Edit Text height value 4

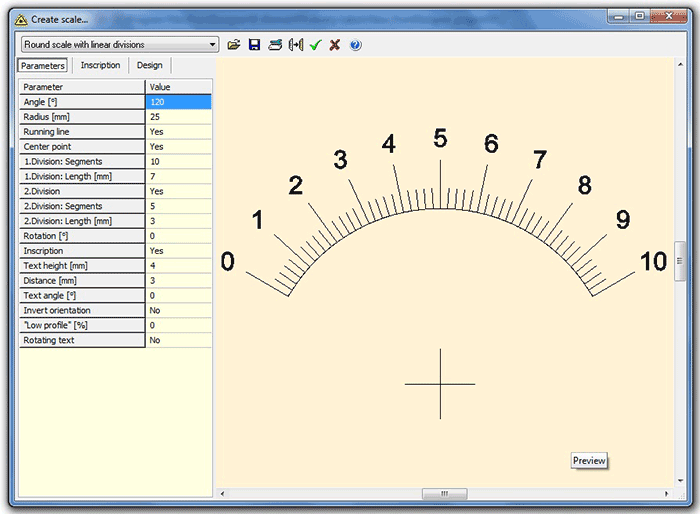[x=179, y=266]
